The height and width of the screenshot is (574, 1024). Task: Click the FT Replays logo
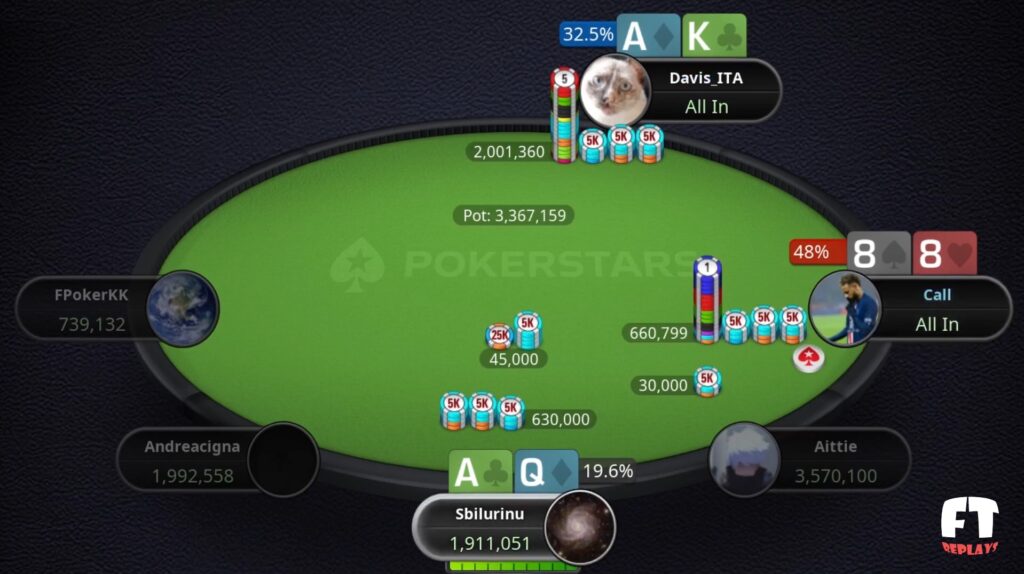click(x=970, y=526)
